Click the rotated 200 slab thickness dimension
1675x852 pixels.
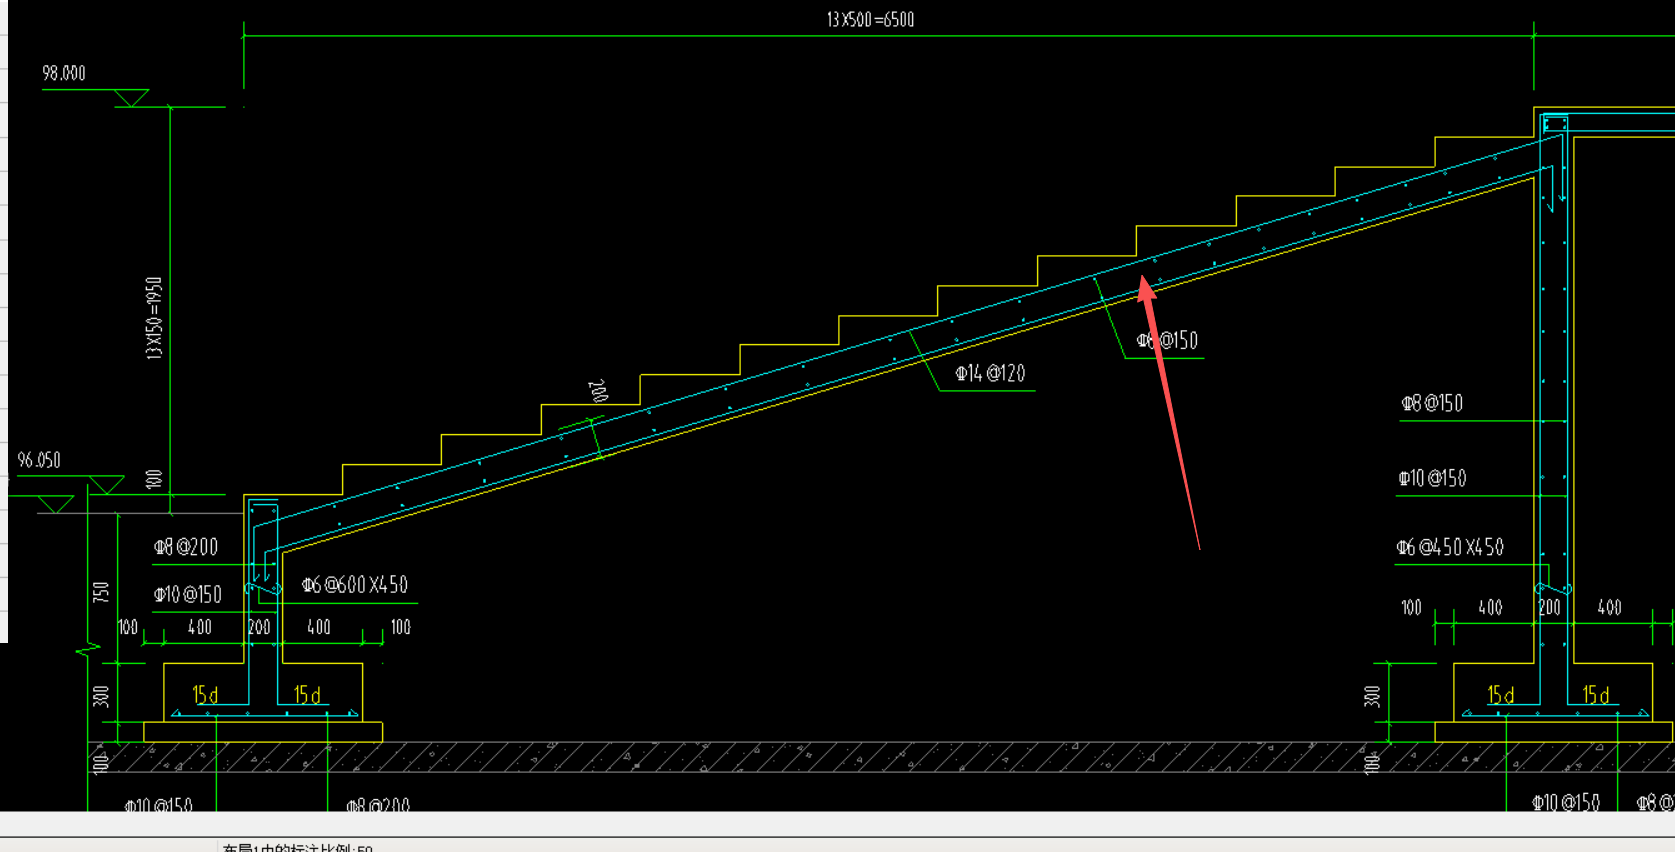(x=597, y=390)
